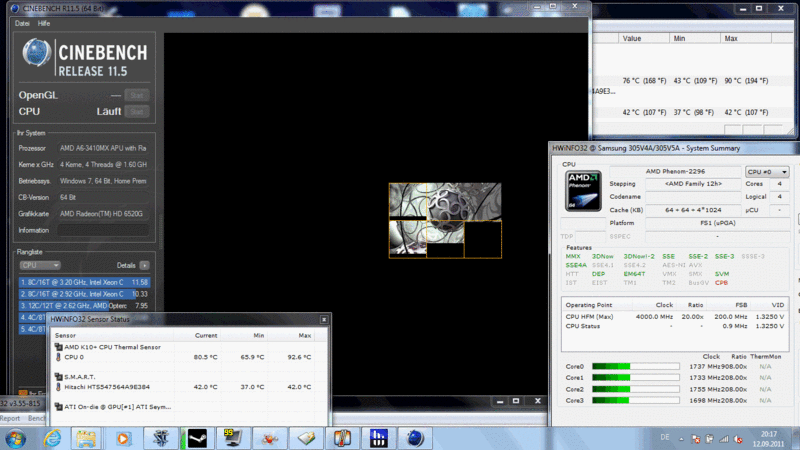The height and width of the screenshot is (450, 800).
Task: Open Windows Media Player taskbar icon
Action: click(123, 439)
